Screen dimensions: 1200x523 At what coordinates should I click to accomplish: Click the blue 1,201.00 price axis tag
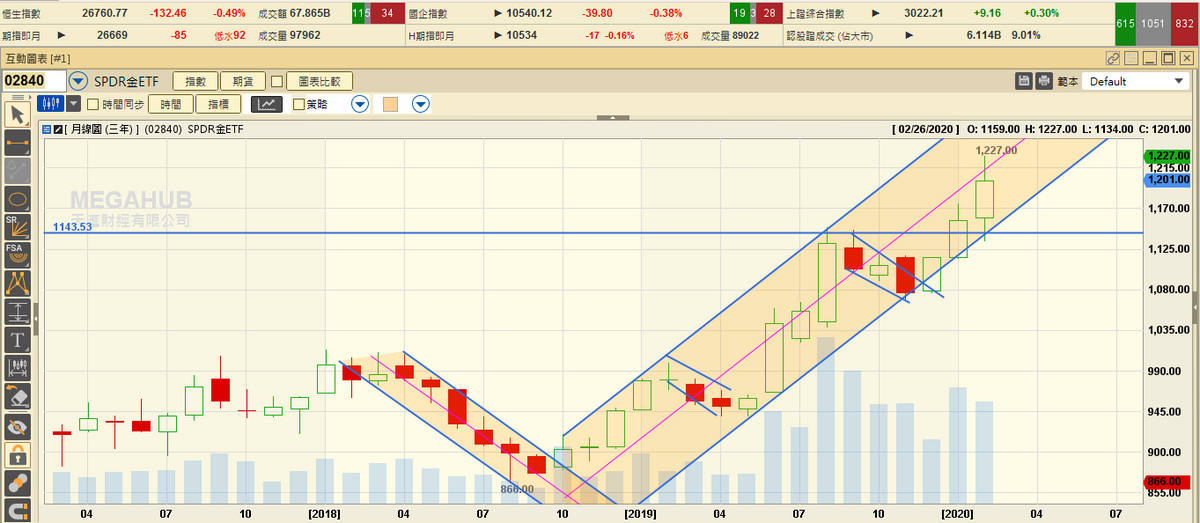click(1168, 179)
